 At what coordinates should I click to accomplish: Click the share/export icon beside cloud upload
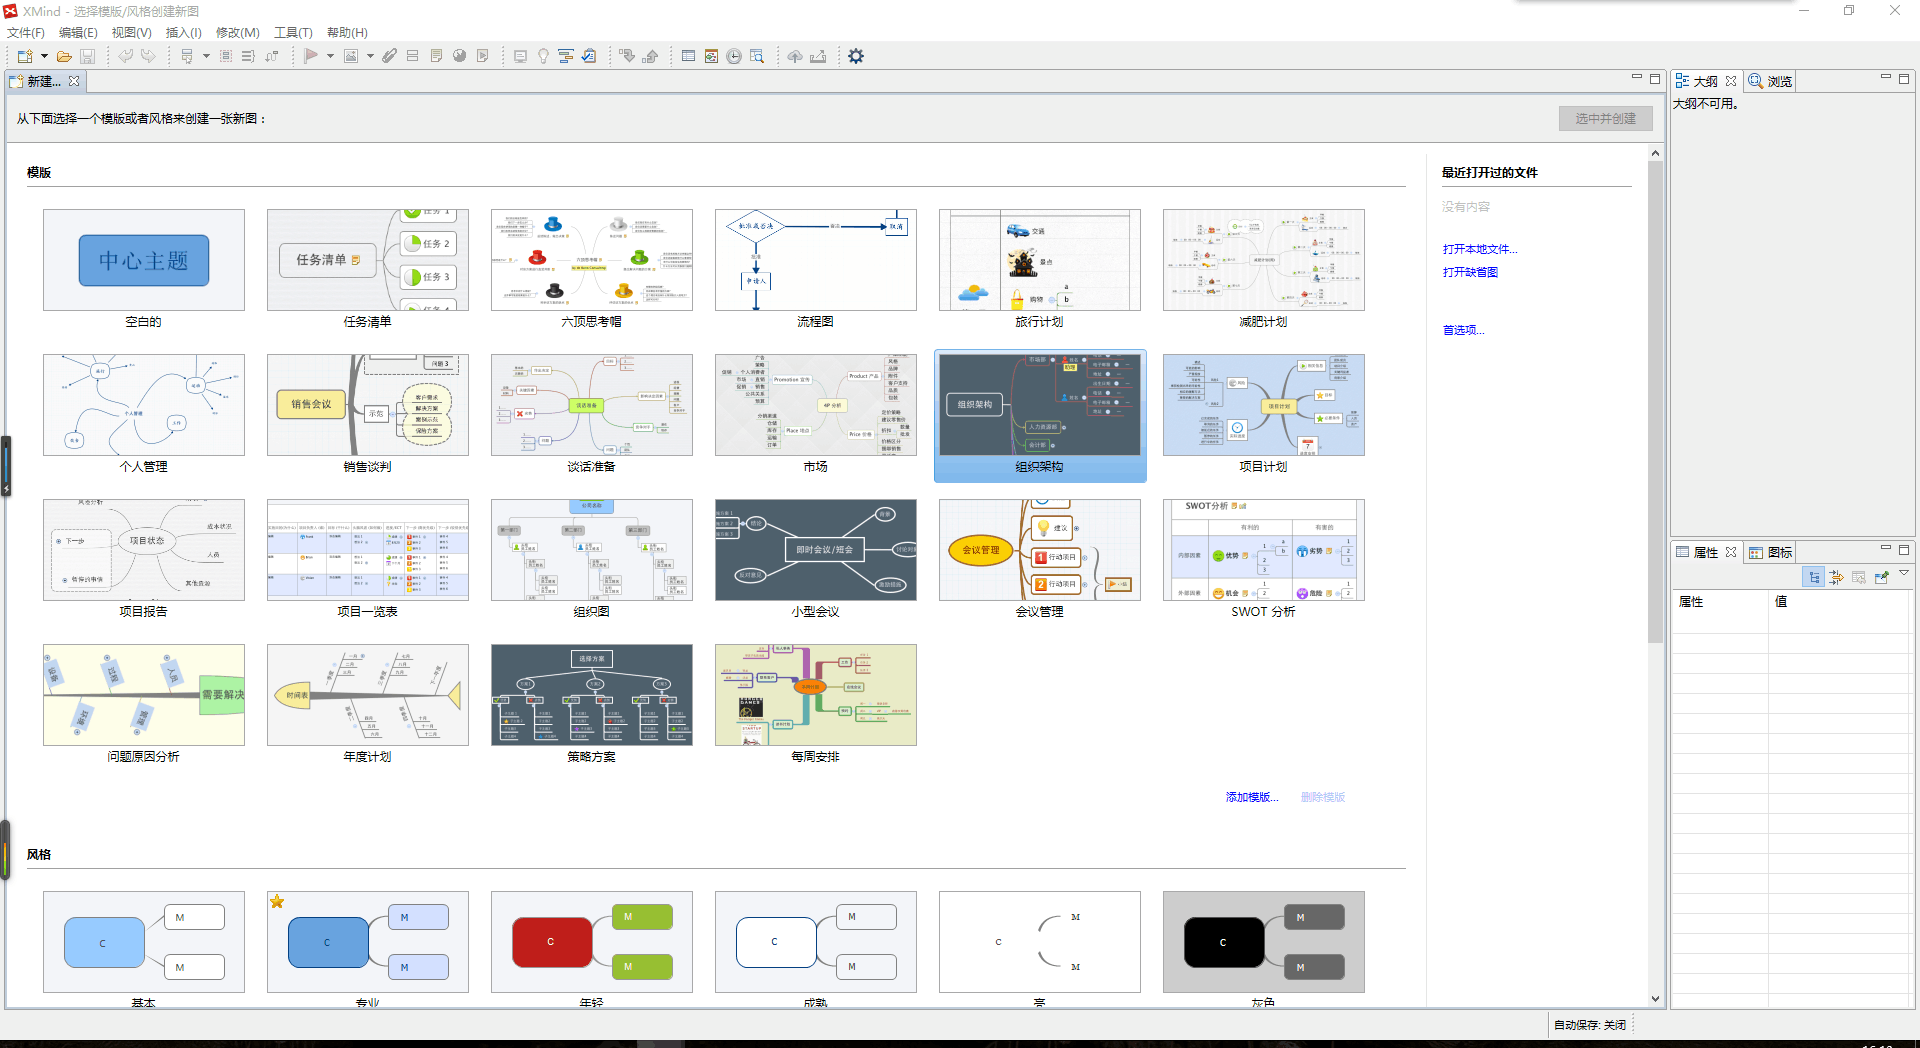pyautogui.click(x=818, y=57)
